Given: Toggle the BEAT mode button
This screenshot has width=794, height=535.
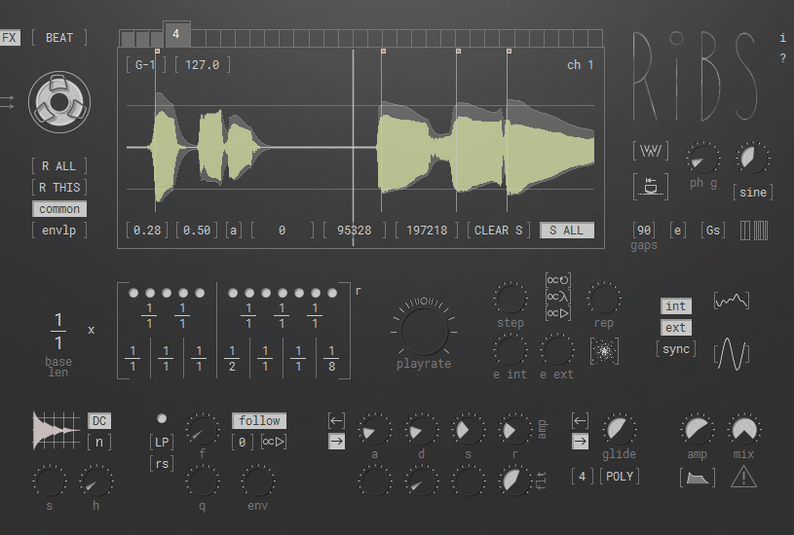Looking at the screenshot, I should click(x=59, y=37).
